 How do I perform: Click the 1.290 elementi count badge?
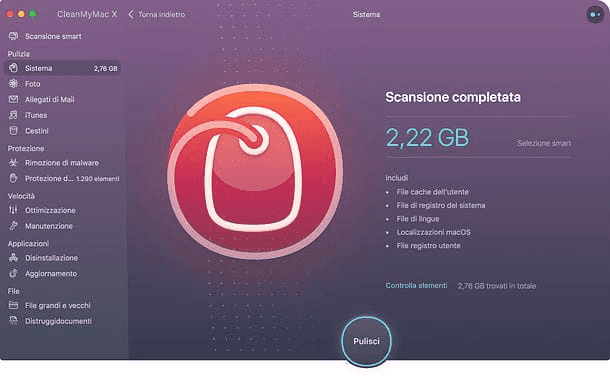click(98, 179)
